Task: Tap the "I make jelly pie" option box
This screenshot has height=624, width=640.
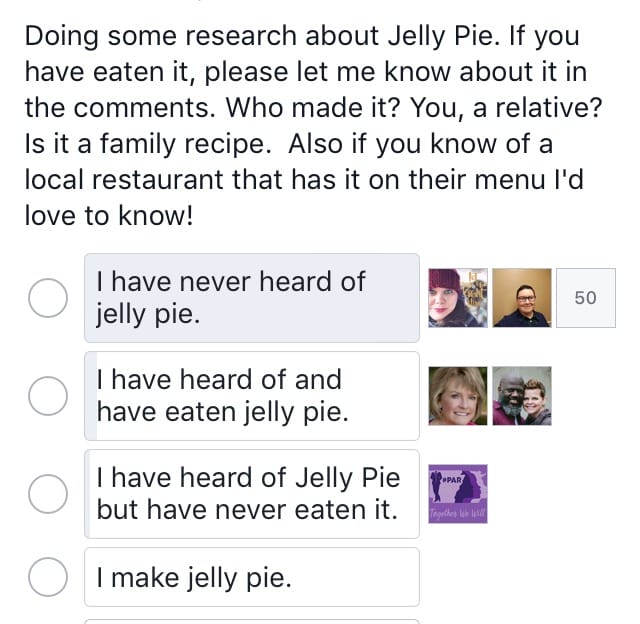Action: coord(252,577)
